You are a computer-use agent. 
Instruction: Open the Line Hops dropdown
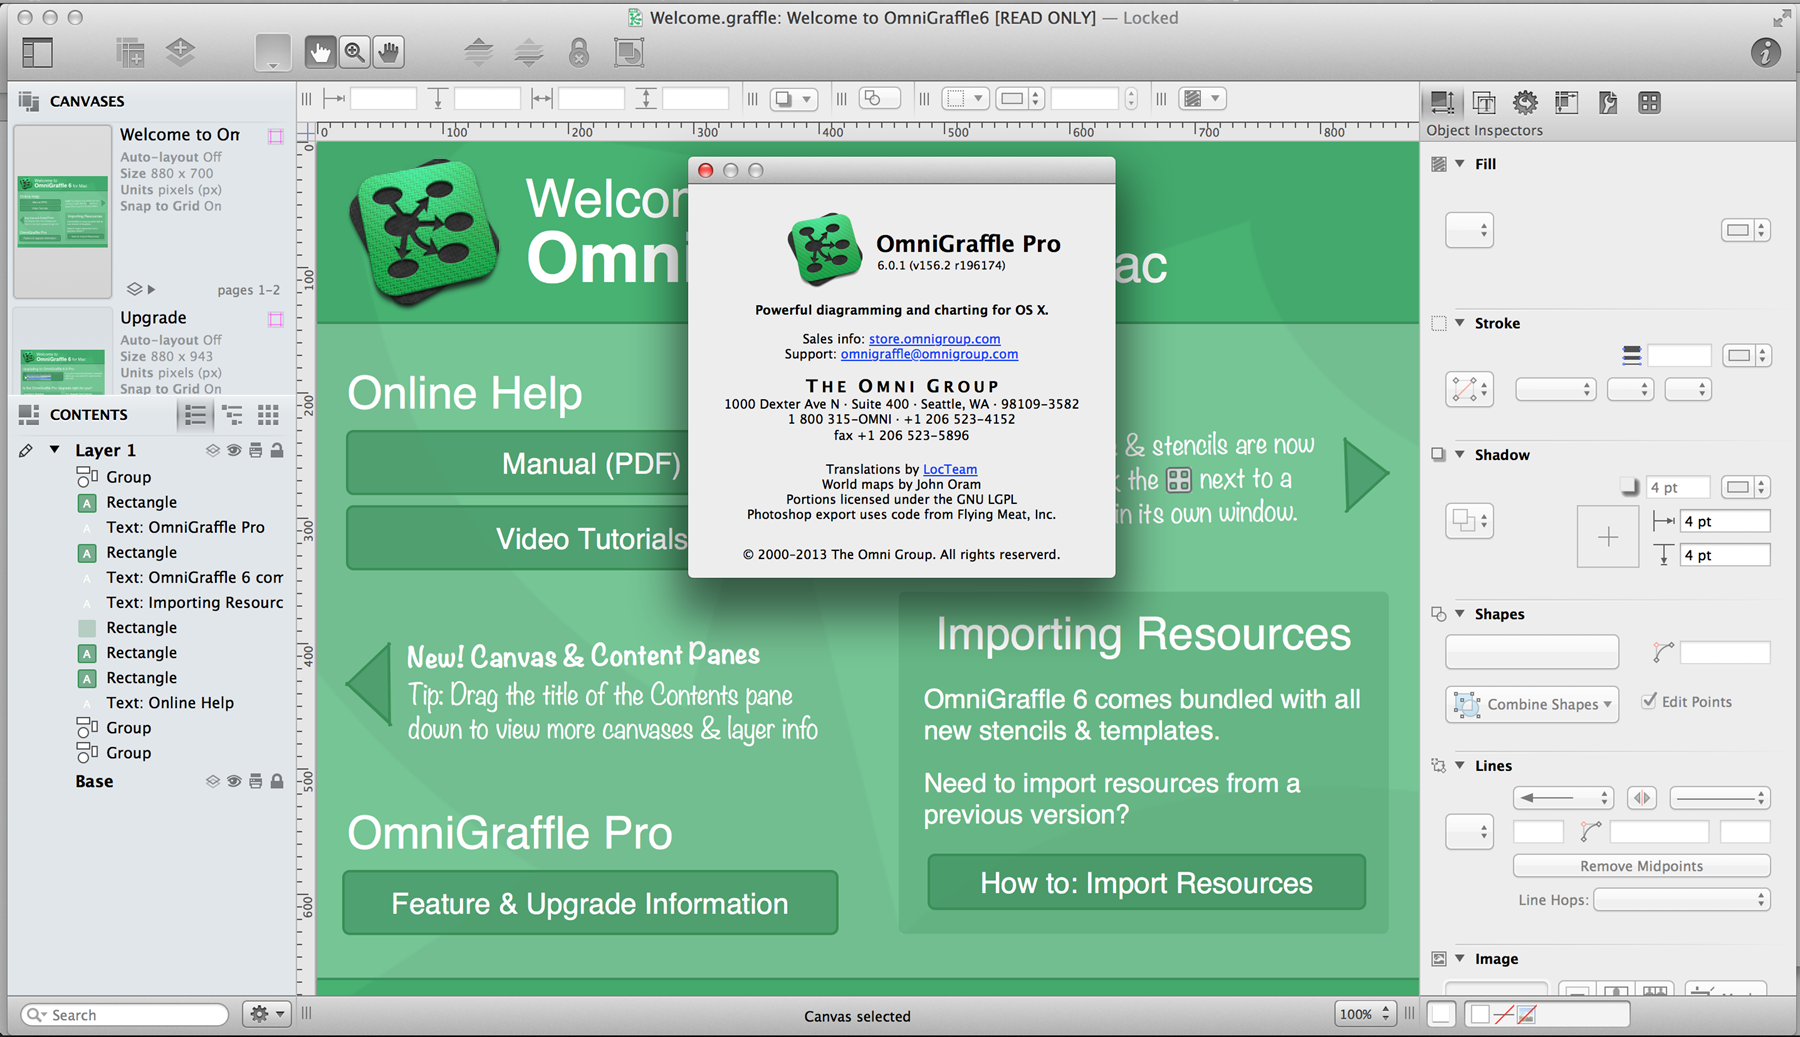point(1682,900)
